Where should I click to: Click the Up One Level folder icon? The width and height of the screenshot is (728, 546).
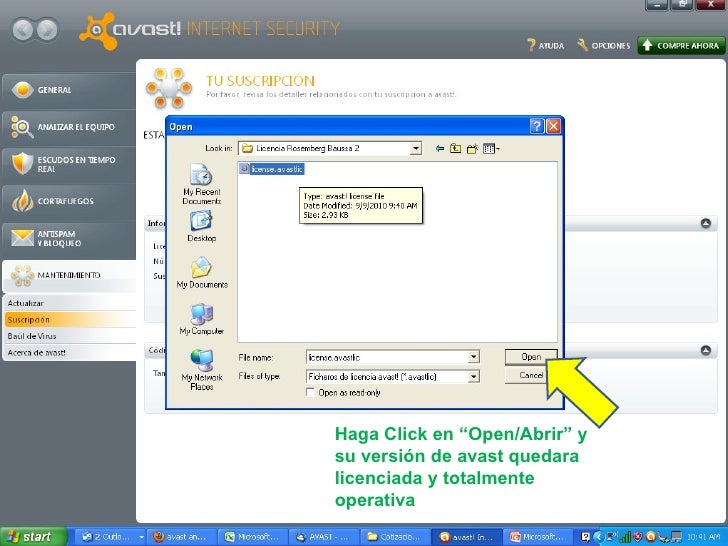tap(455, 149)
